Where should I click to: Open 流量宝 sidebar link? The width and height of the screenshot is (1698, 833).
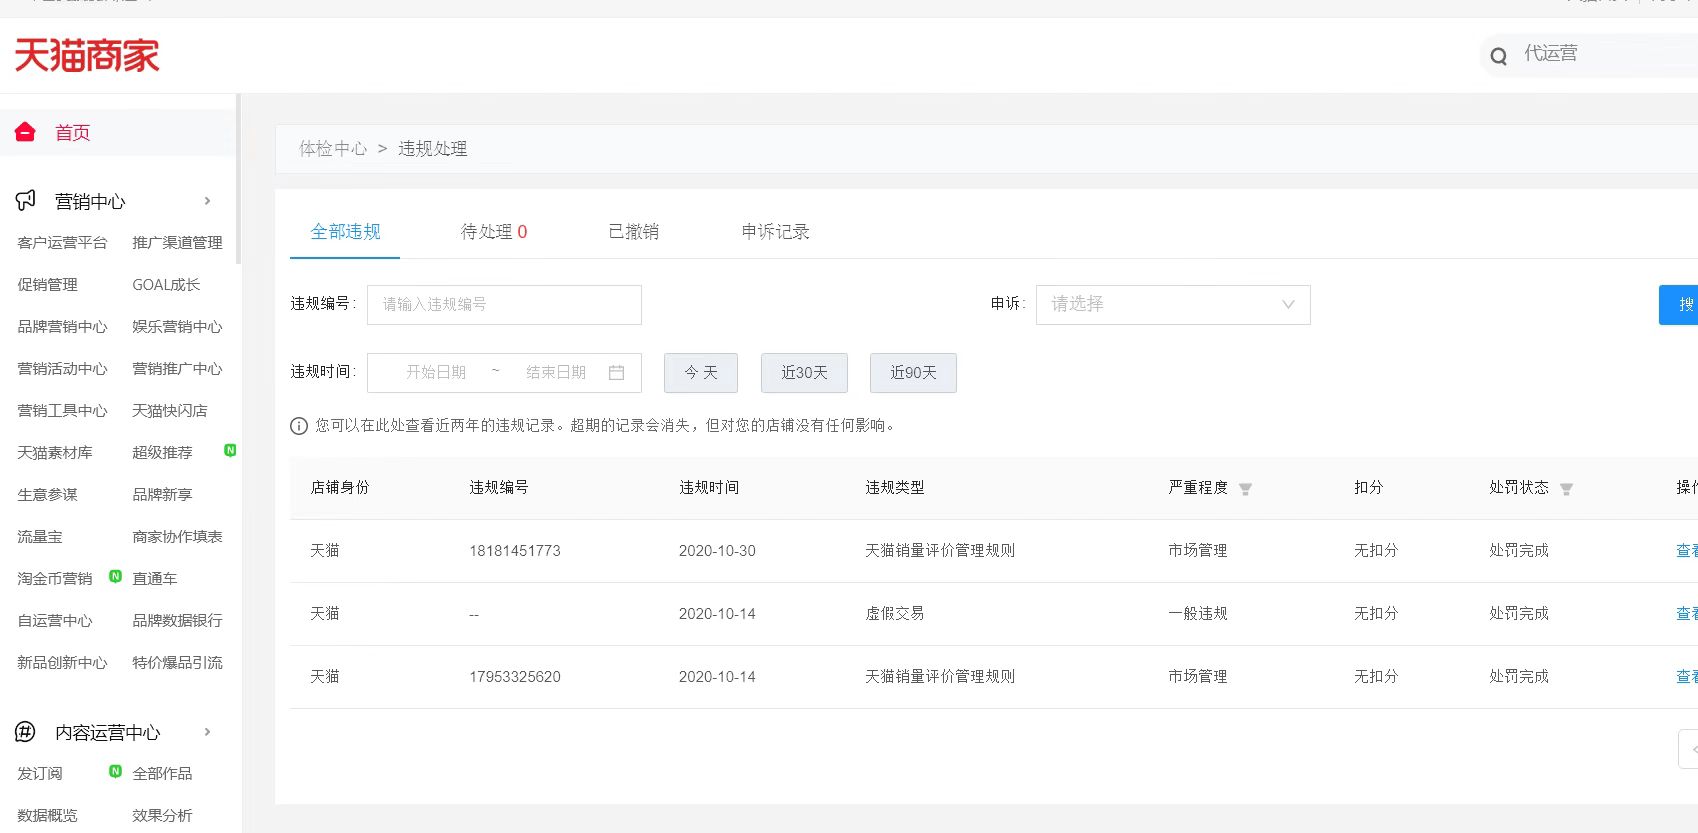40,537
